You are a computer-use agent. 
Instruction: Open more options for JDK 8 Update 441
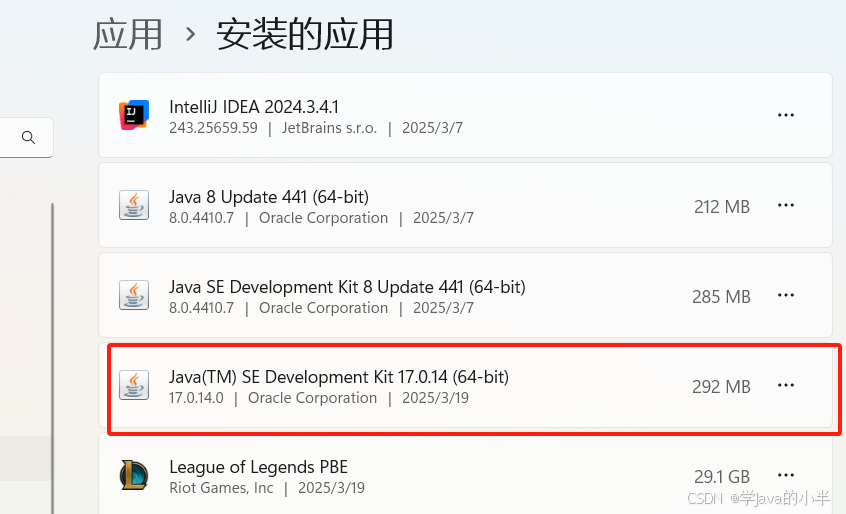[786, 295]
